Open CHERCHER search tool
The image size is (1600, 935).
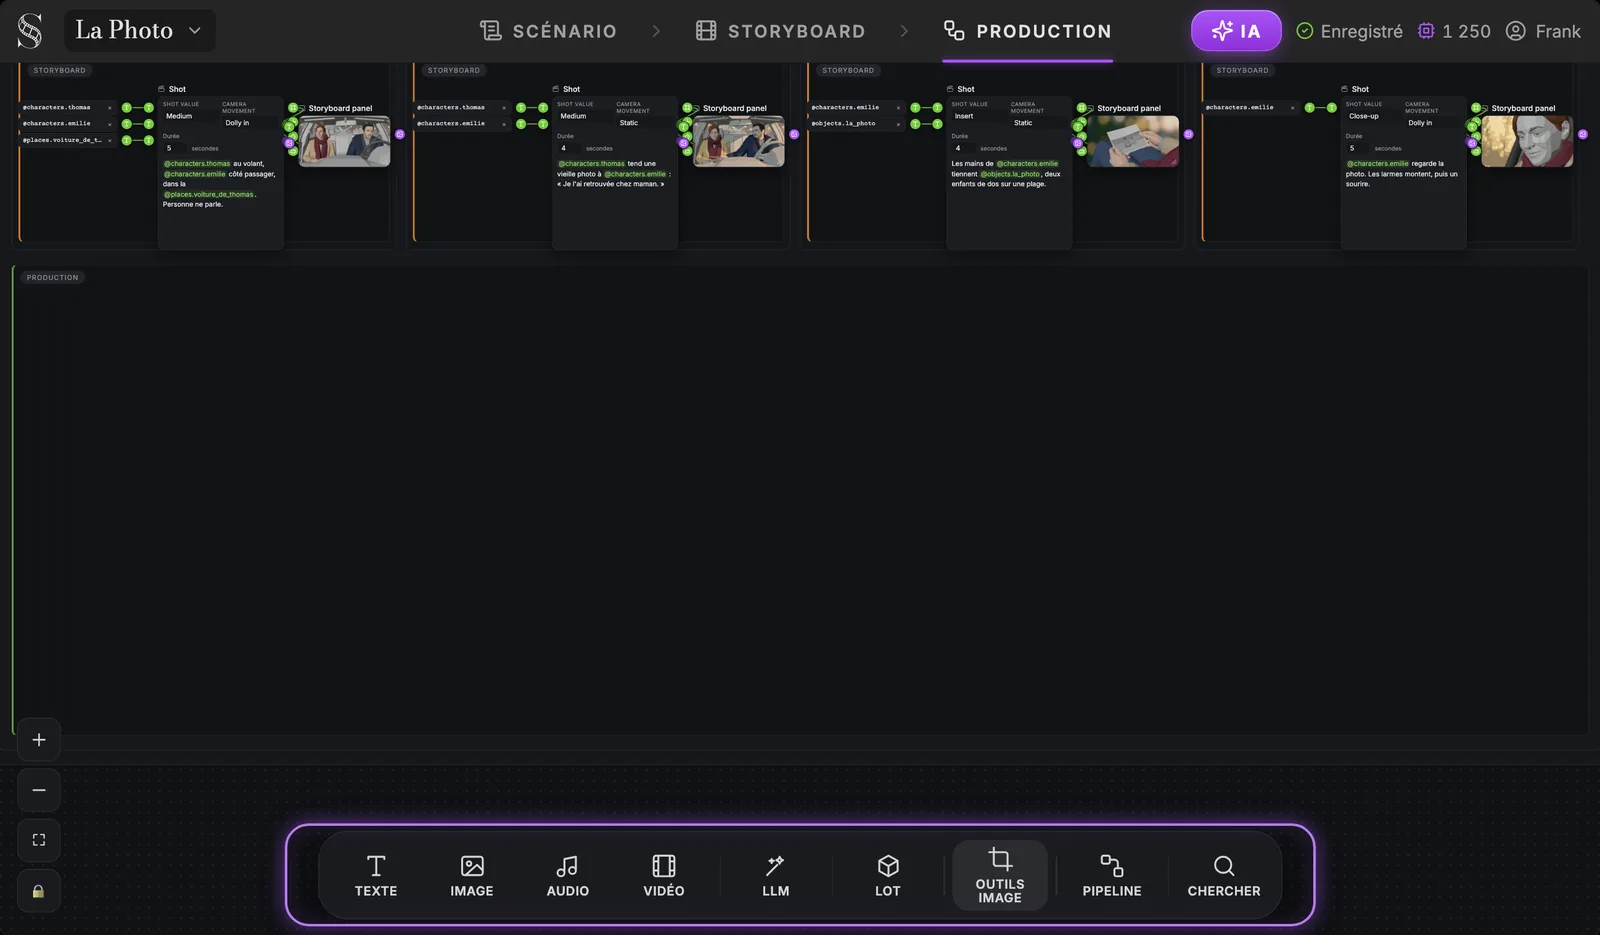(1224, 876)
